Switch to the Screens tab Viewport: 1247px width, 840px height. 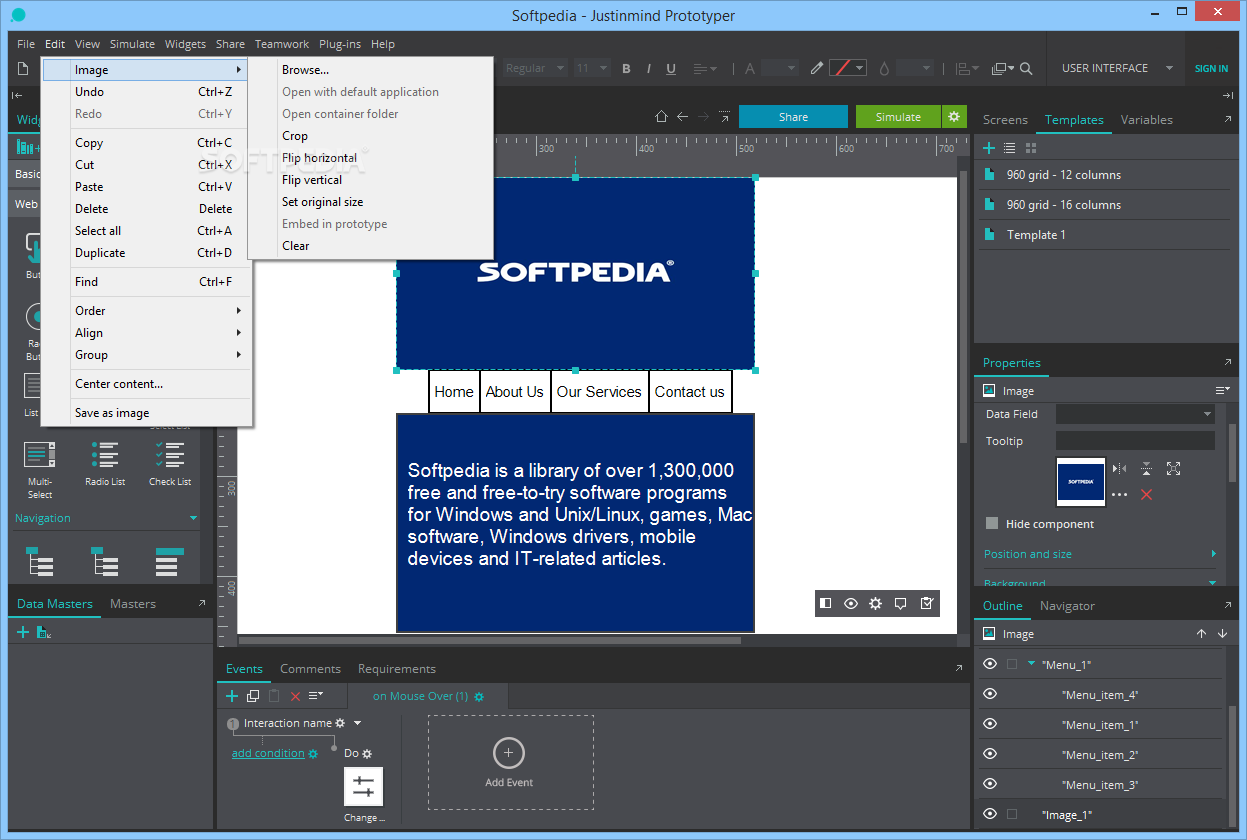(x=1005, y=120)
